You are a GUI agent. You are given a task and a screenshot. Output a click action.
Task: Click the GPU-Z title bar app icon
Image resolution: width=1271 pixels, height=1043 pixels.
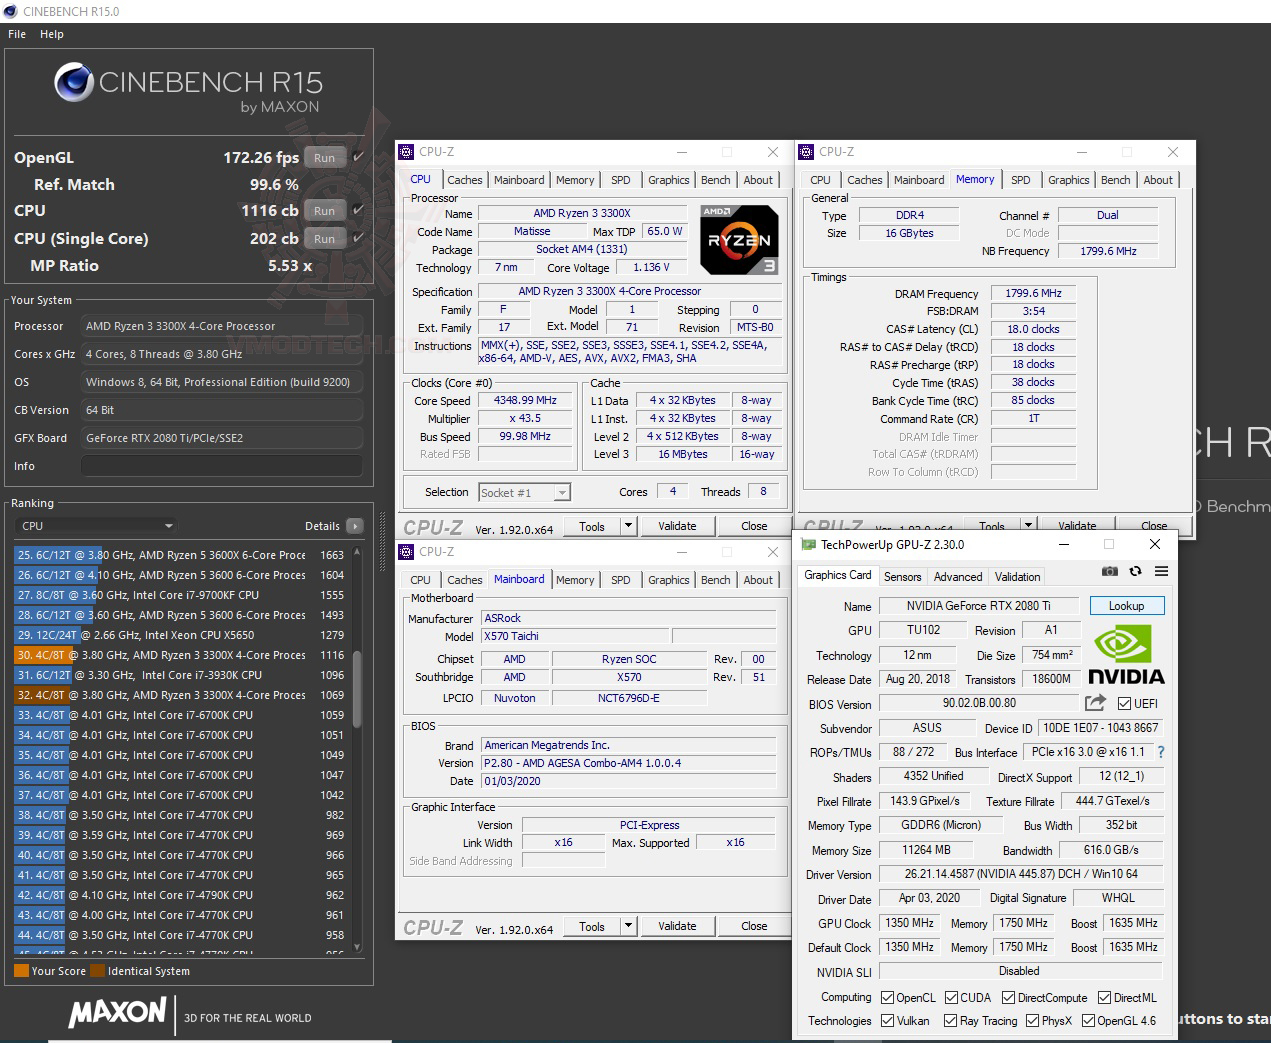[810, 545]
